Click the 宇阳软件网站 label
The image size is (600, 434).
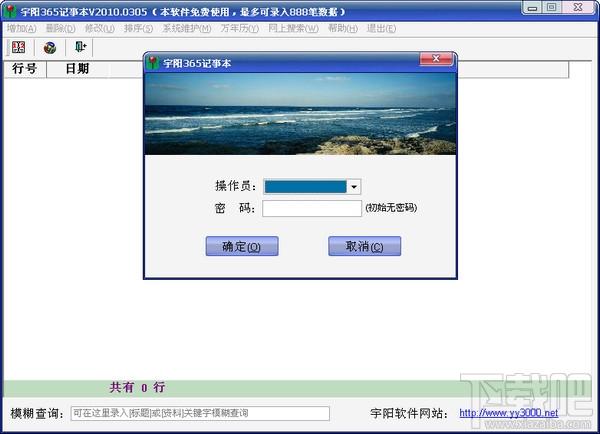tap(409, 413)
